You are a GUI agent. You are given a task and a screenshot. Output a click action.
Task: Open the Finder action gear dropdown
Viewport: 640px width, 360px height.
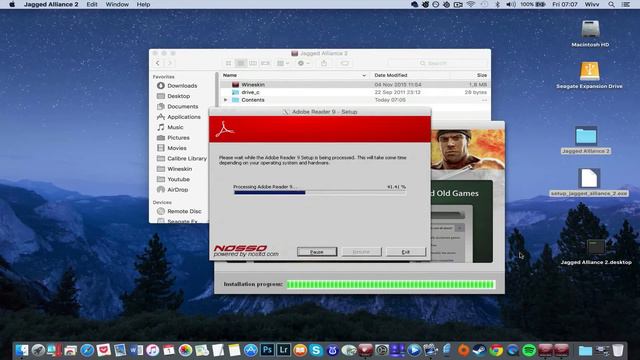[303, 63]
